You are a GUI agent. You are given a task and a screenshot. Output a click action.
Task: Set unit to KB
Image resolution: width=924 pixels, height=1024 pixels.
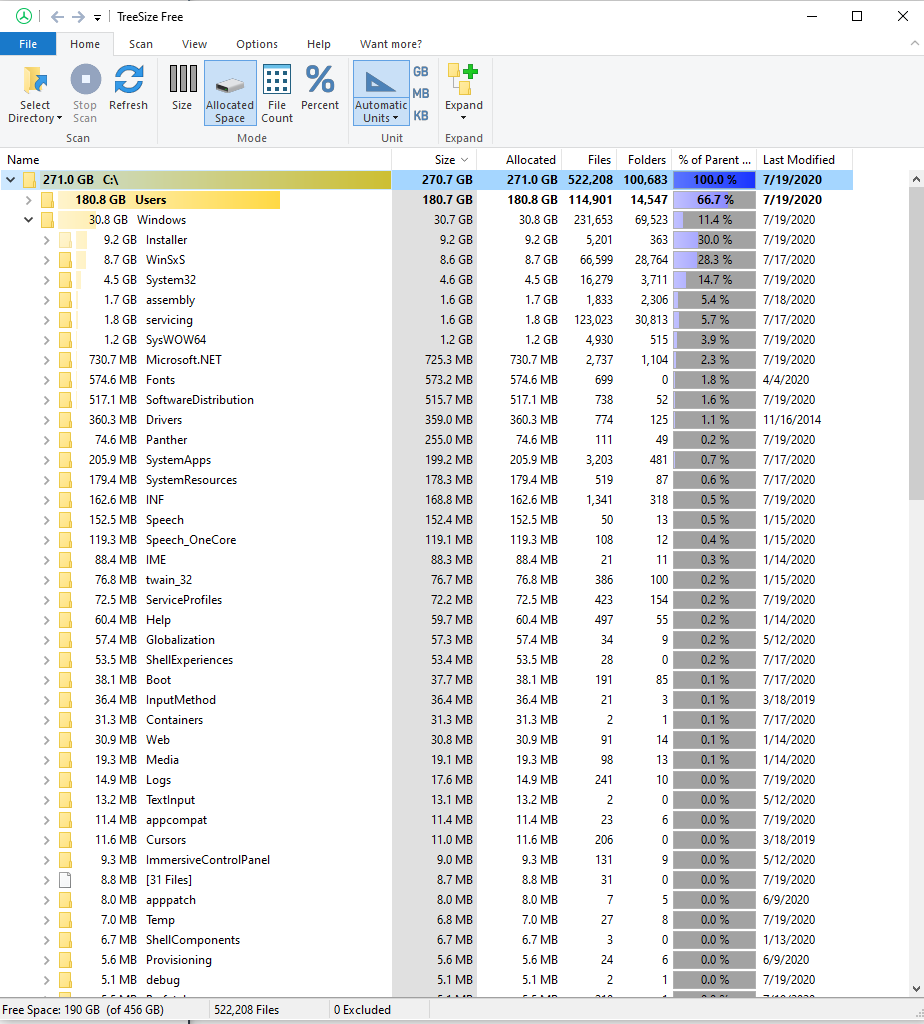tap(421, 116)
